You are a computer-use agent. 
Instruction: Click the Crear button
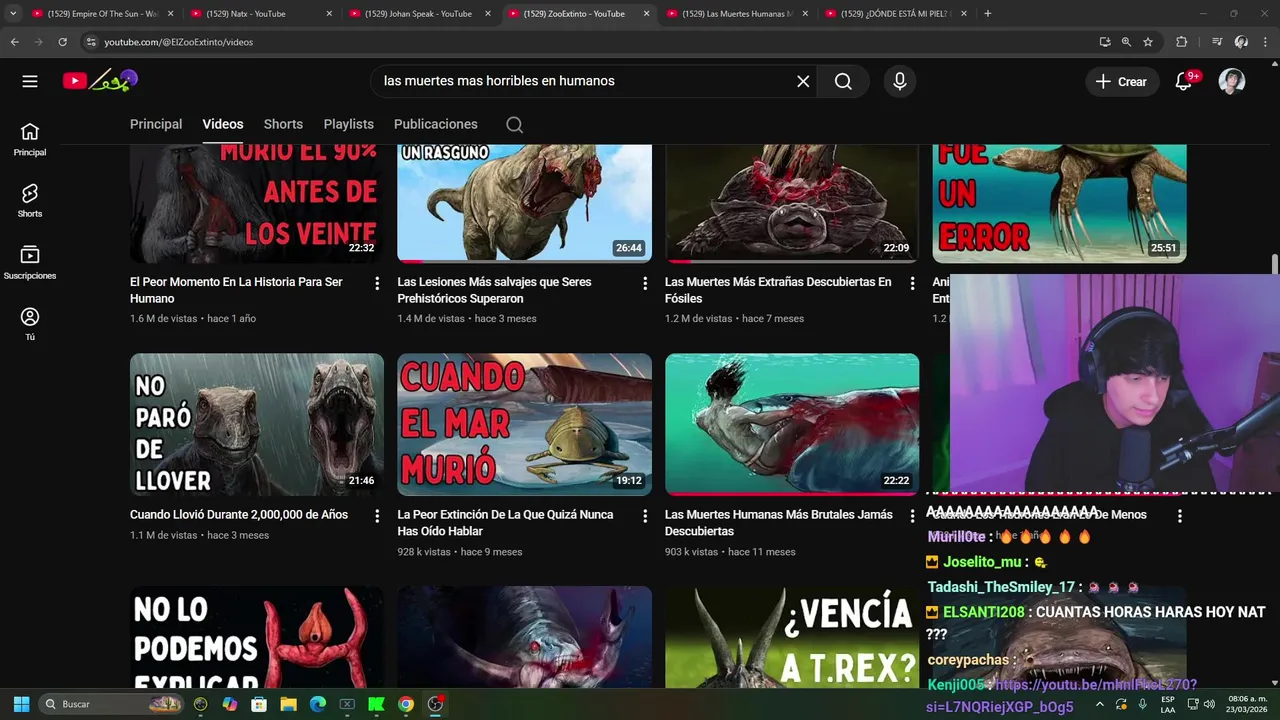tap(1122, 81)
